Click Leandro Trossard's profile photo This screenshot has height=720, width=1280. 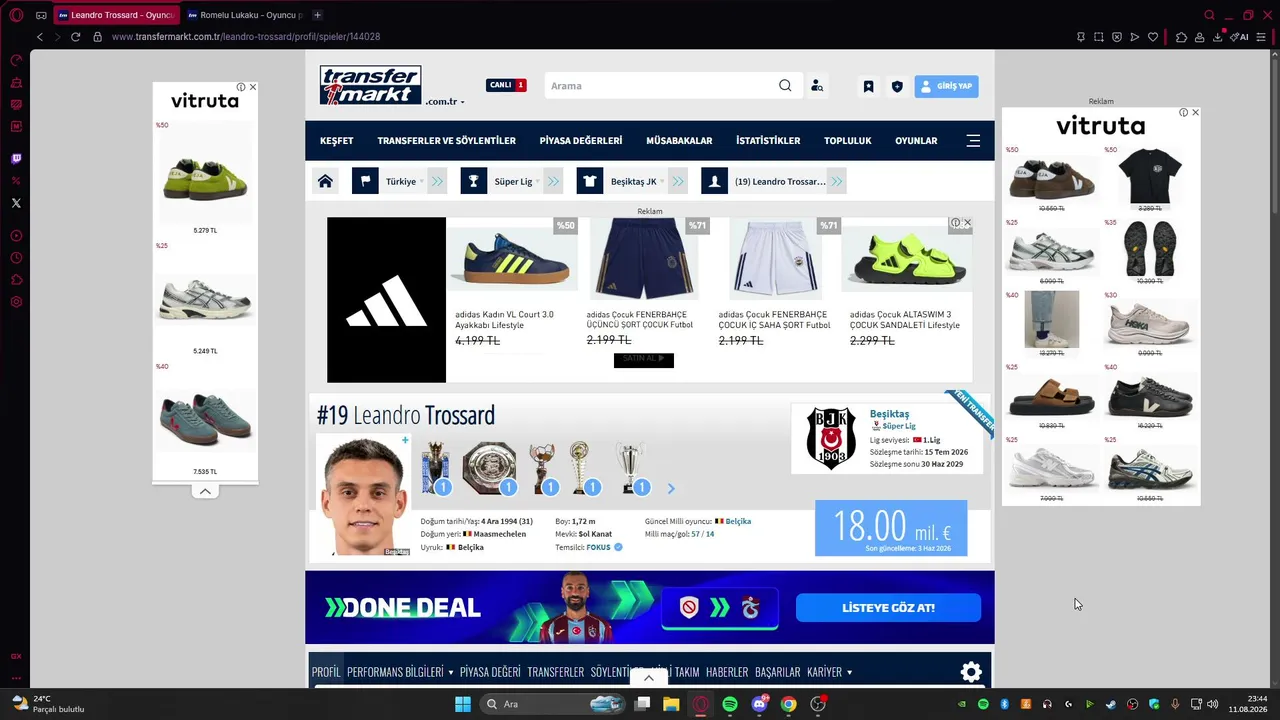363,496
